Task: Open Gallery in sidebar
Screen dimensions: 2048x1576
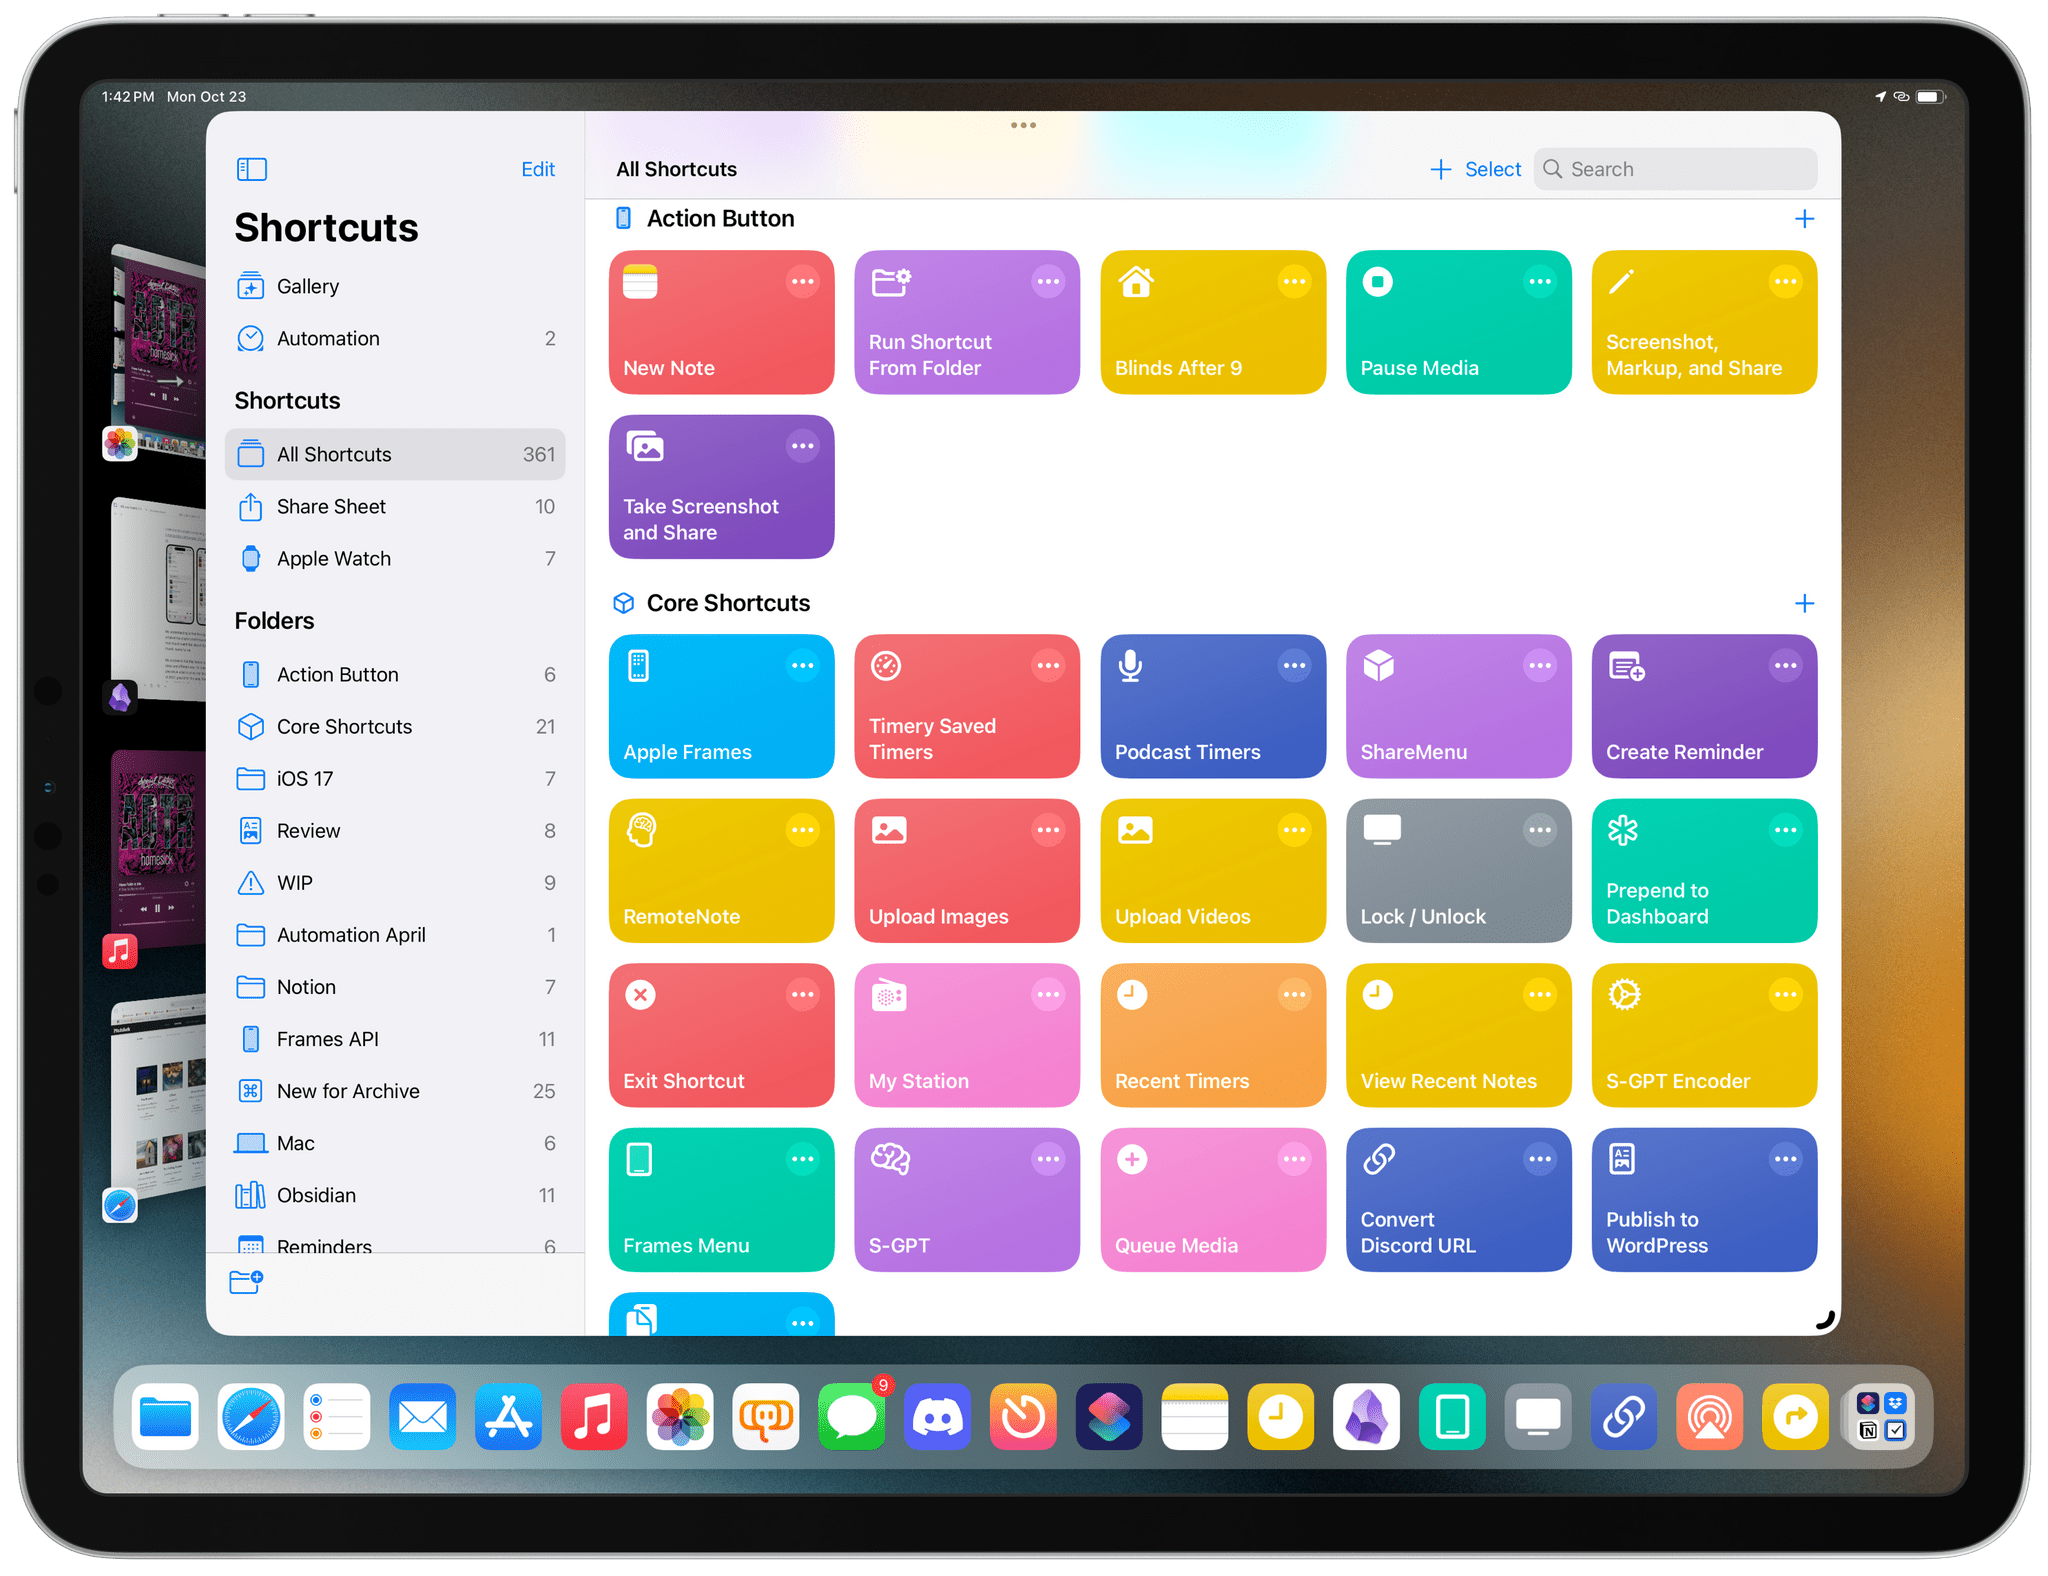Action: click(x=395, y=286)
